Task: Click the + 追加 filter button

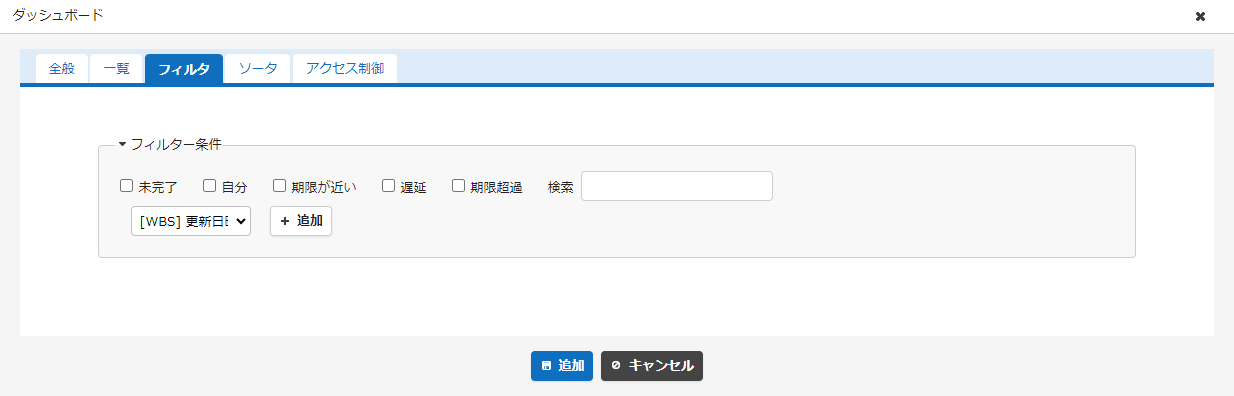Action: pyautogui.click(x=301, y=221)
